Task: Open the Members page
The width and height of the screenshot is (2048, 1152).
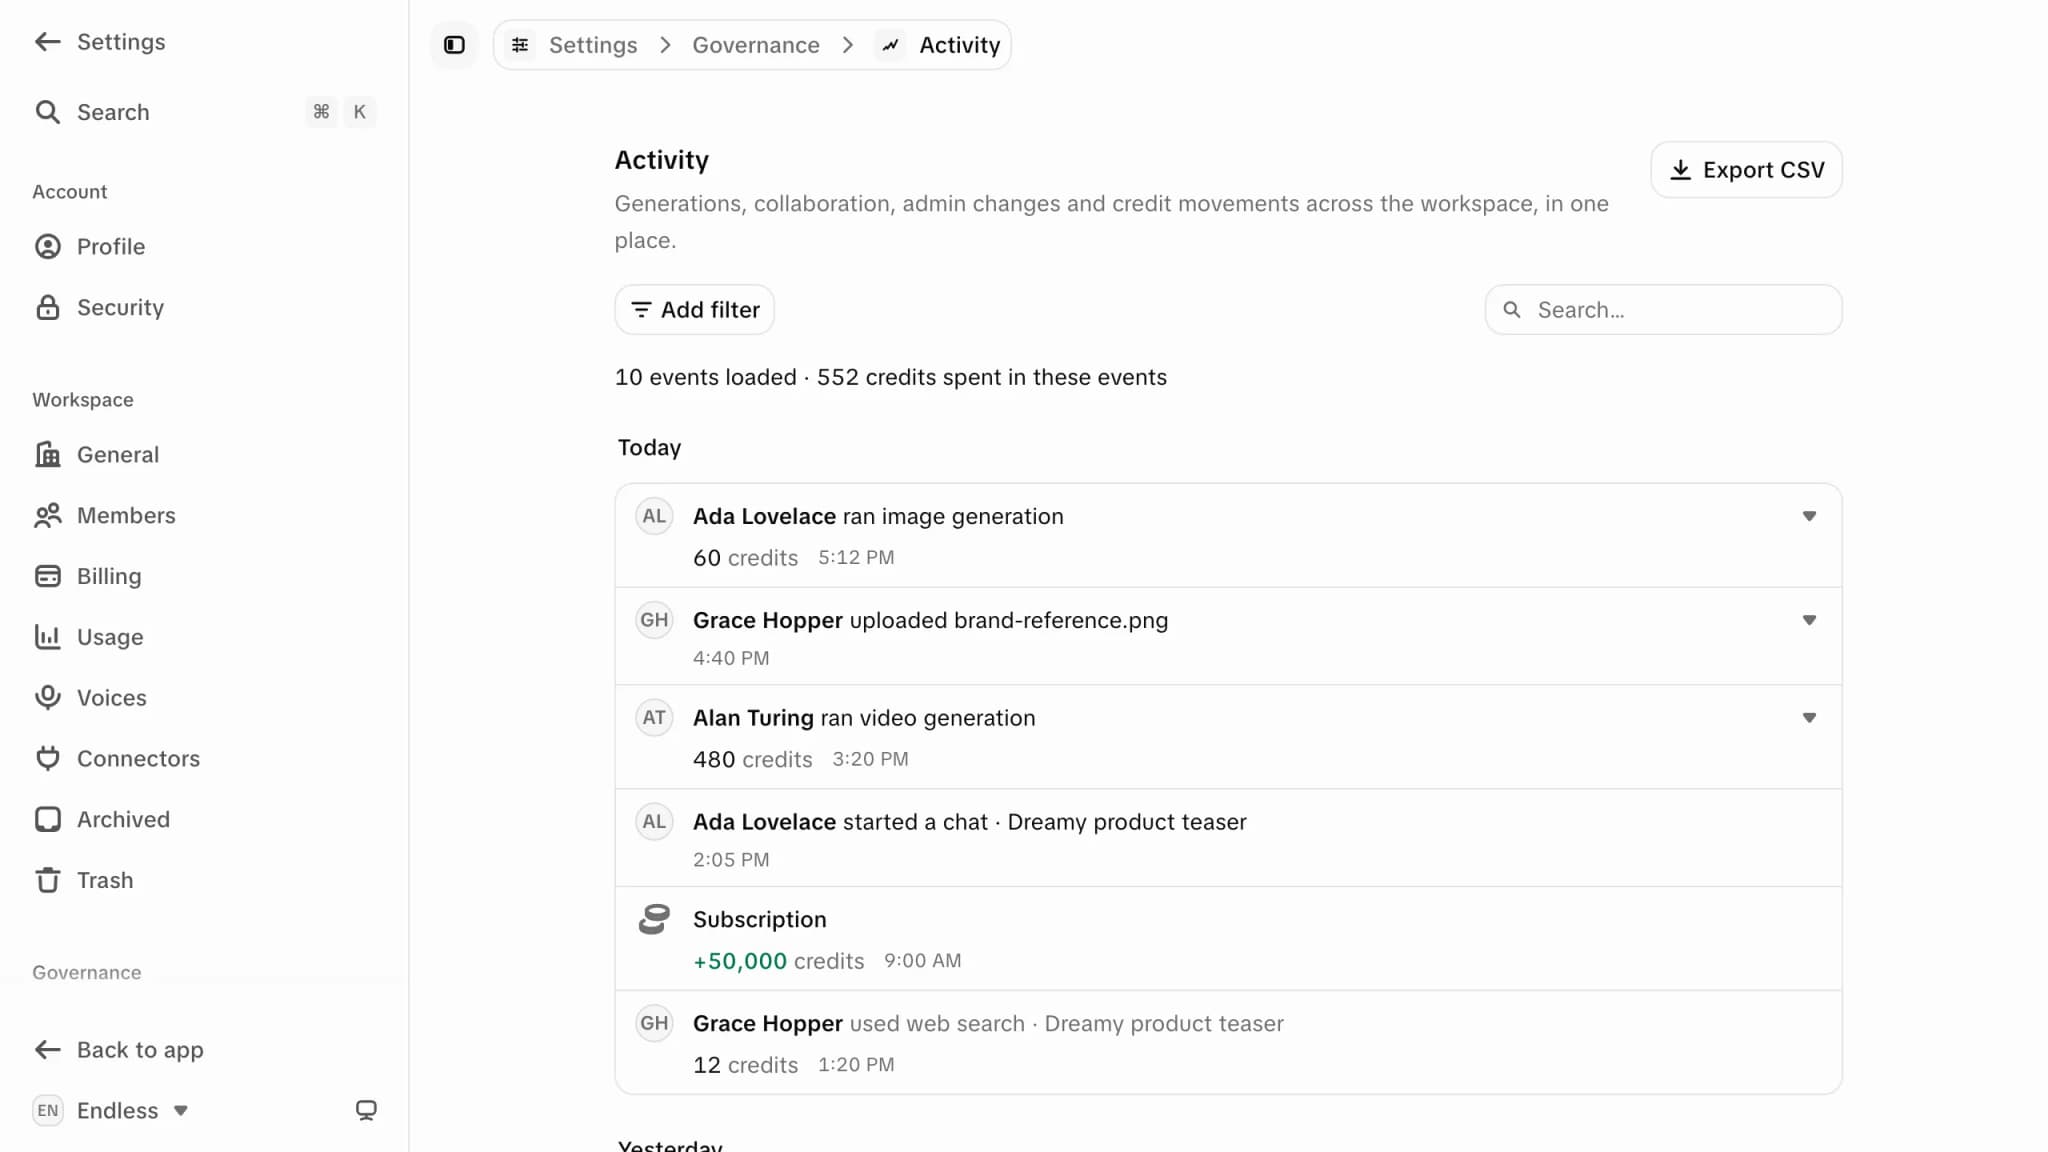Action: tap(204, 516)
